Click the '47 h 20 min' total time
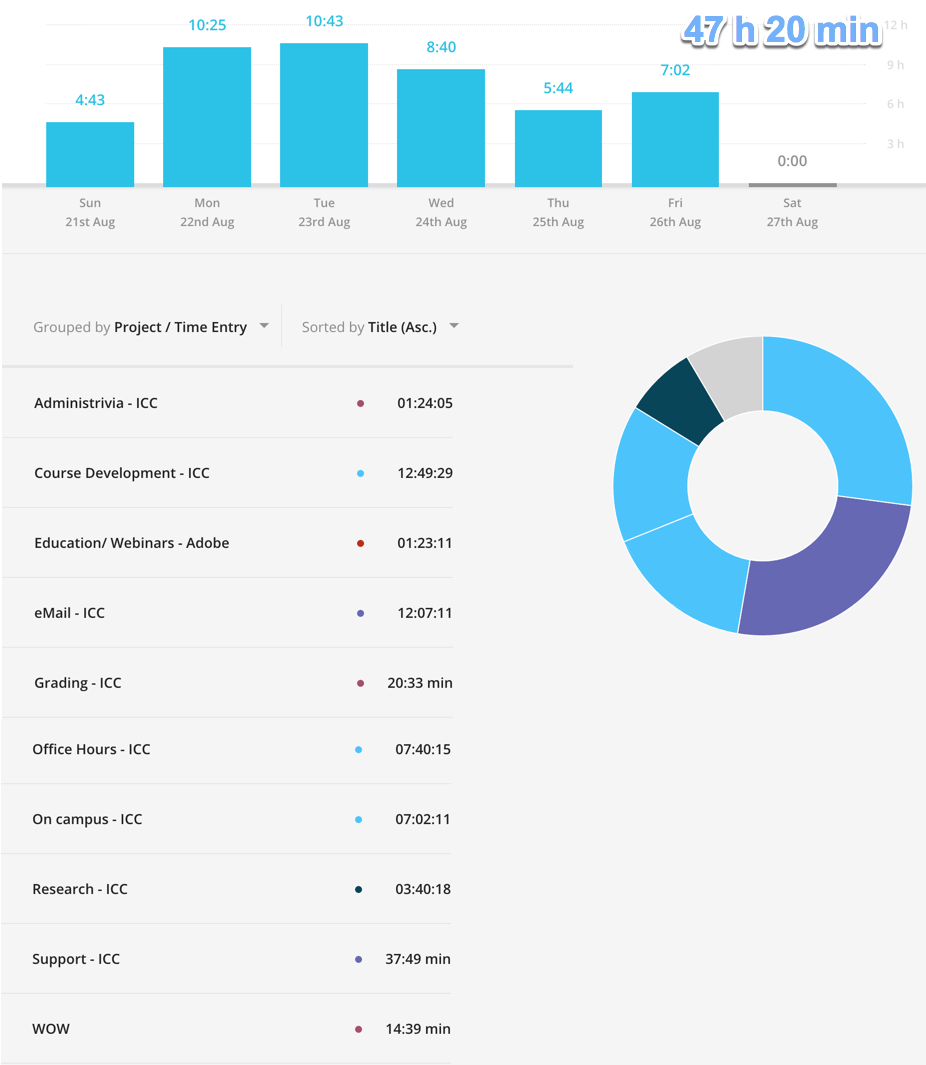 781,31
